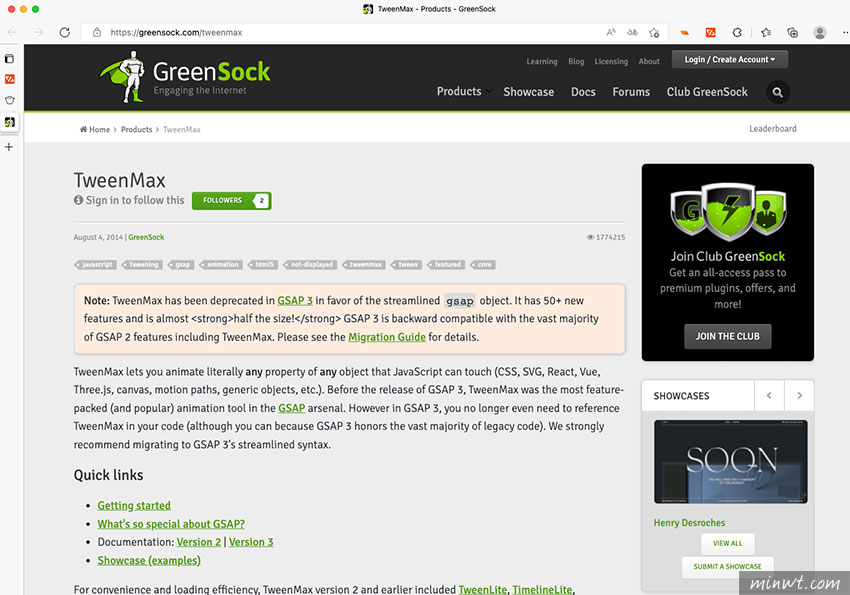850x595 pixels.
Task: Click the Learning top link
Action: click(542, 61)
